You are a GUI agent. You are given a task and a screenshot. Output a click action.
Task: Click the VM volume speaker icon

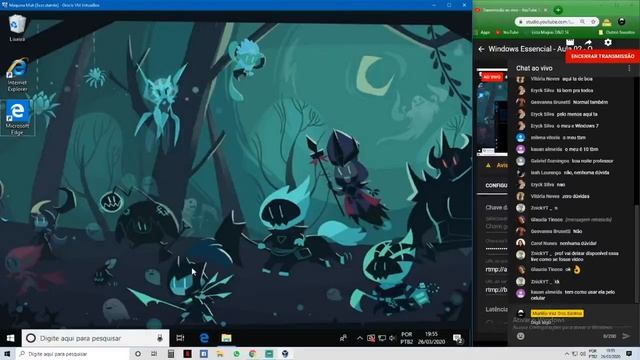[x=392, y=338]
